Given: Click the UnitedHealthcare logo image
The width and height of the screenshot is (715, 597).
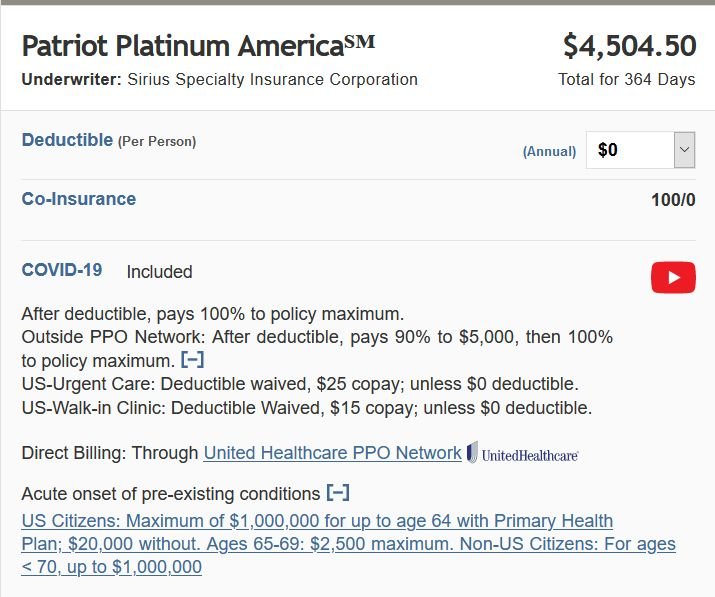Looking at the screenshot, I should point(523,453).
